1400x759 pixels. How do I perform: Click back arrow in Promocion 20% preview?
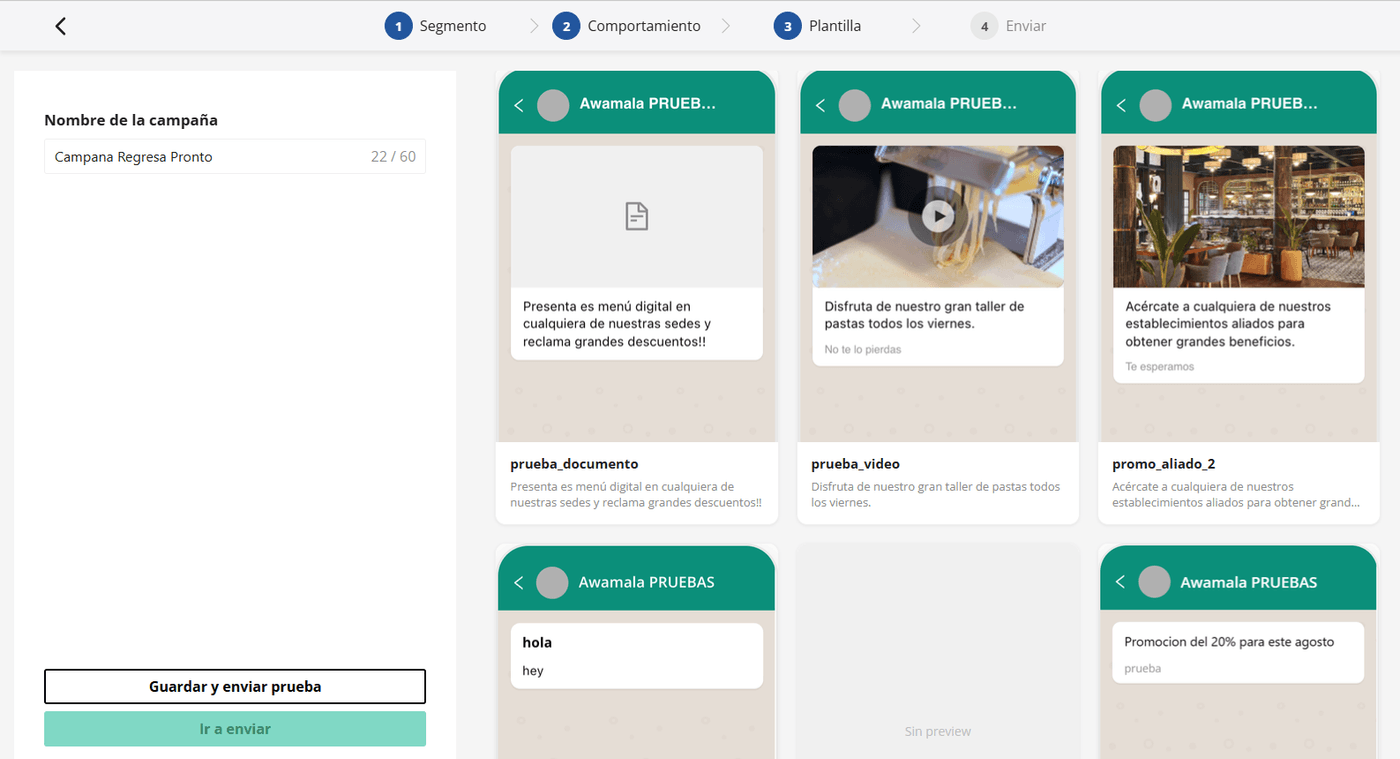(x=1121, y=582)
